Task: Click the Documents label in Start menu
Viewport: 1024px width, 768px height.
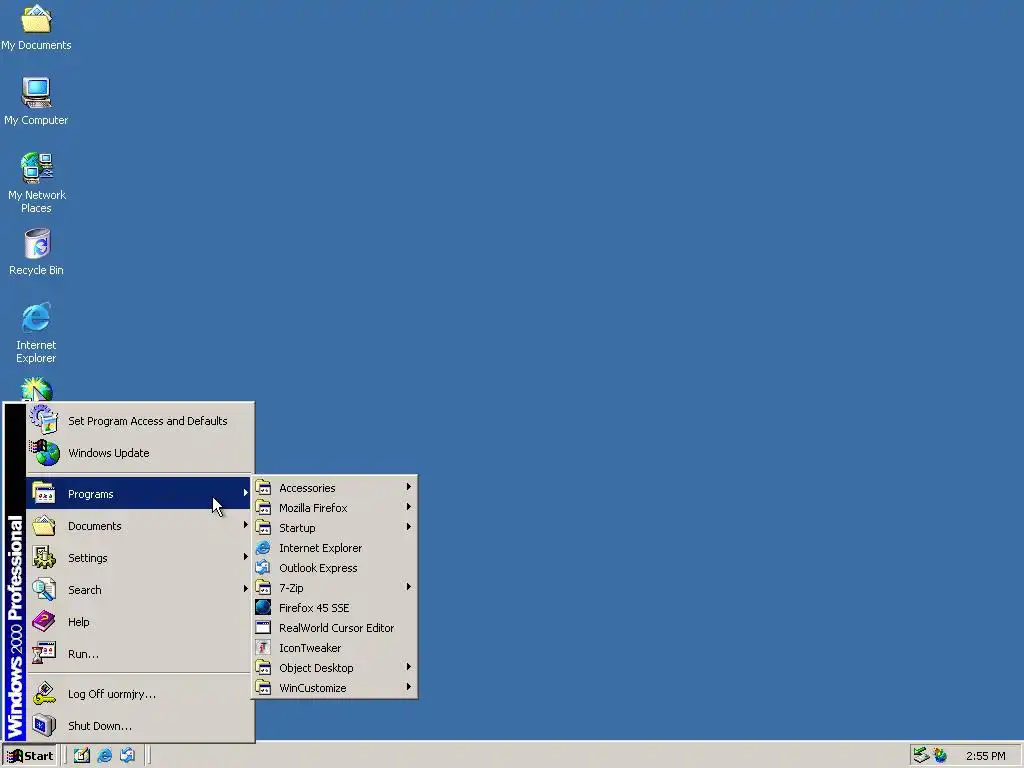Action: (x=95, y=526)
